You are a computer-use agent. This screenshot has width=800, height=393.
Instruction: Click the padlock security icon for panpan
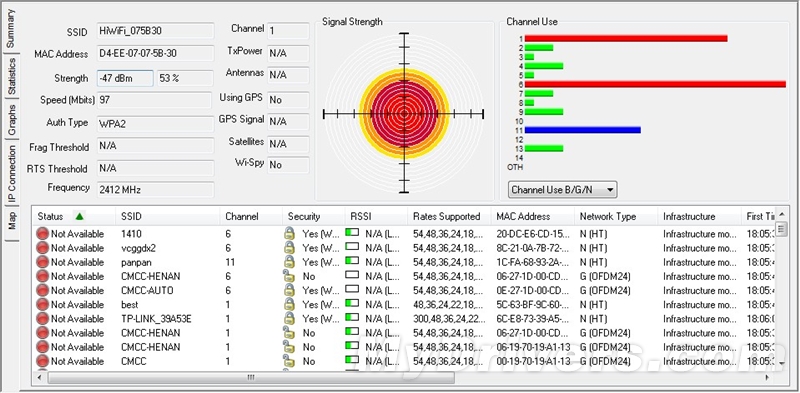pyautogui.click(x=289, y=262)
